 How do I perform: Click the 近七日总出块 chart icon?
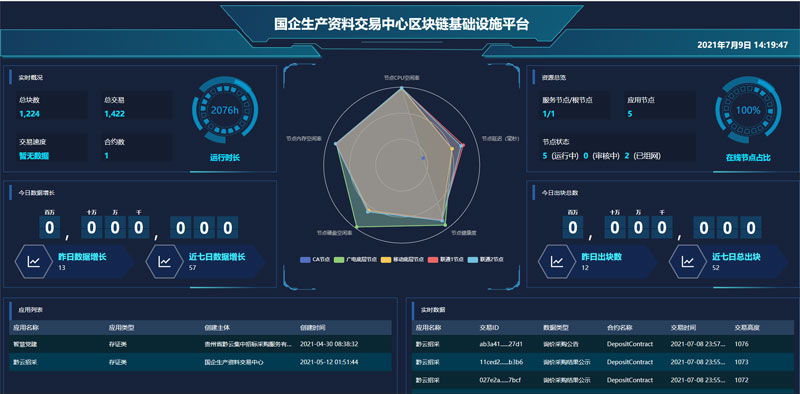688,262
